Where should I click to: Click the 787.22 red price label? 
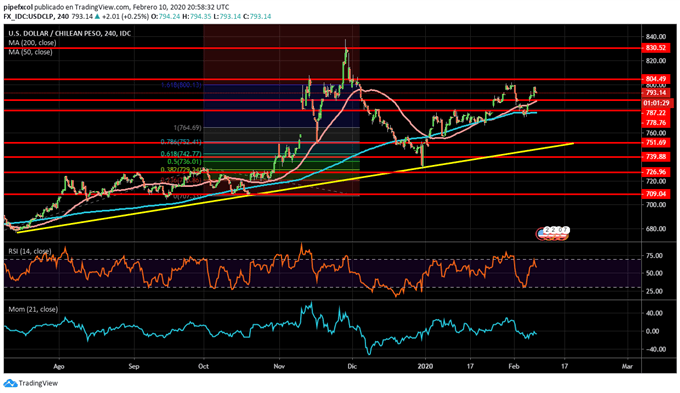click(x=655, y=113)
